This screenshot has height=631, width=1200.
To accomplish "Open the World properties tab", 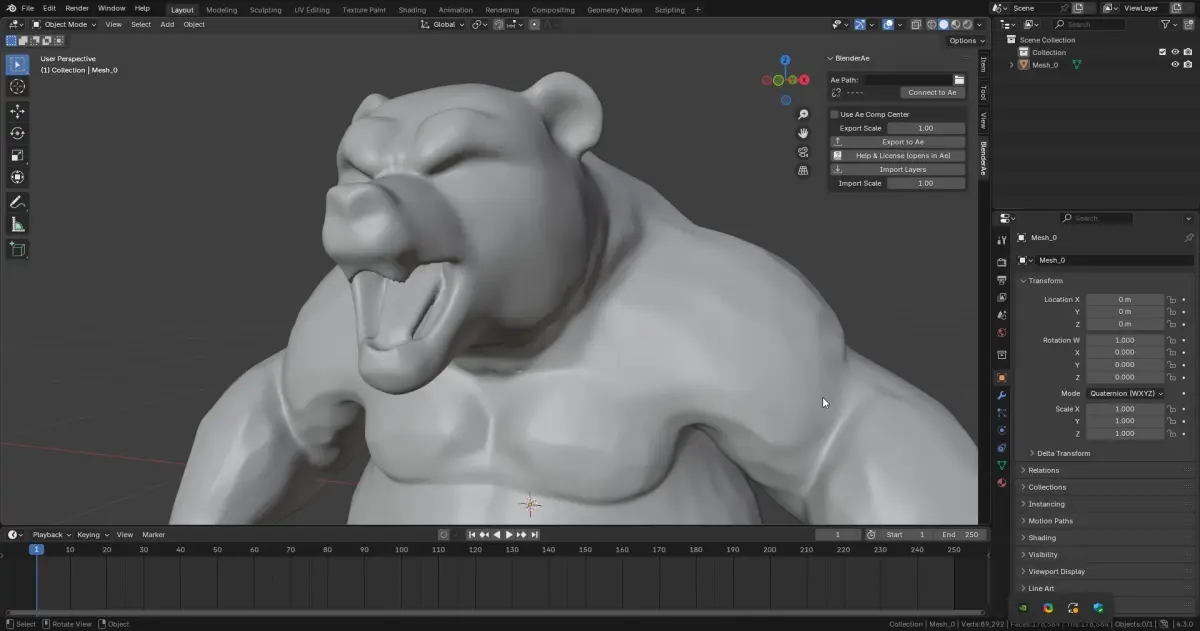I will pos(1001,332).
